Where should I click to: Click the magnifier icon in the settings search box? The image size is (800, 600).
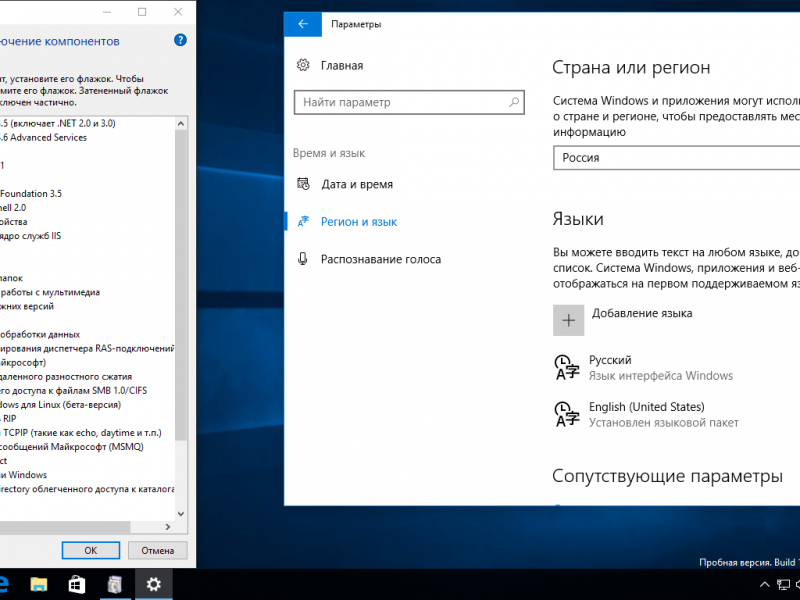[x=514, y=102]
